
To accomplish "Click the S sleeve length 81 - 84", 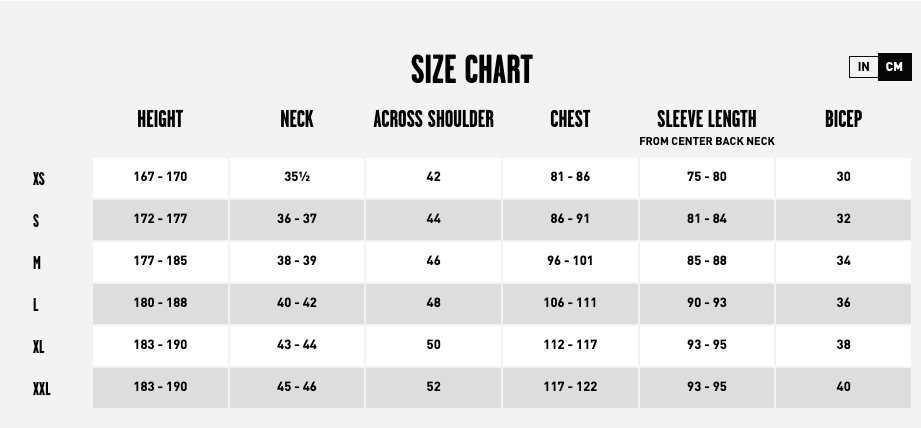I will 706,219.
